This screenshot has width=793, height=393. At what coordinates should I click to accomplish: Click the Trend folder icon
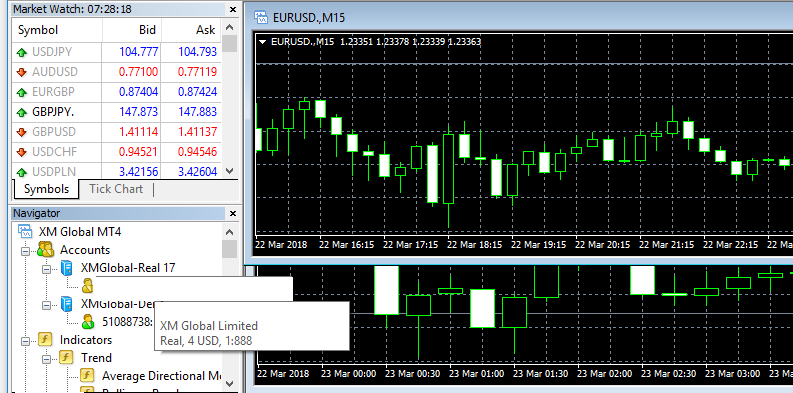pos(66,358)
